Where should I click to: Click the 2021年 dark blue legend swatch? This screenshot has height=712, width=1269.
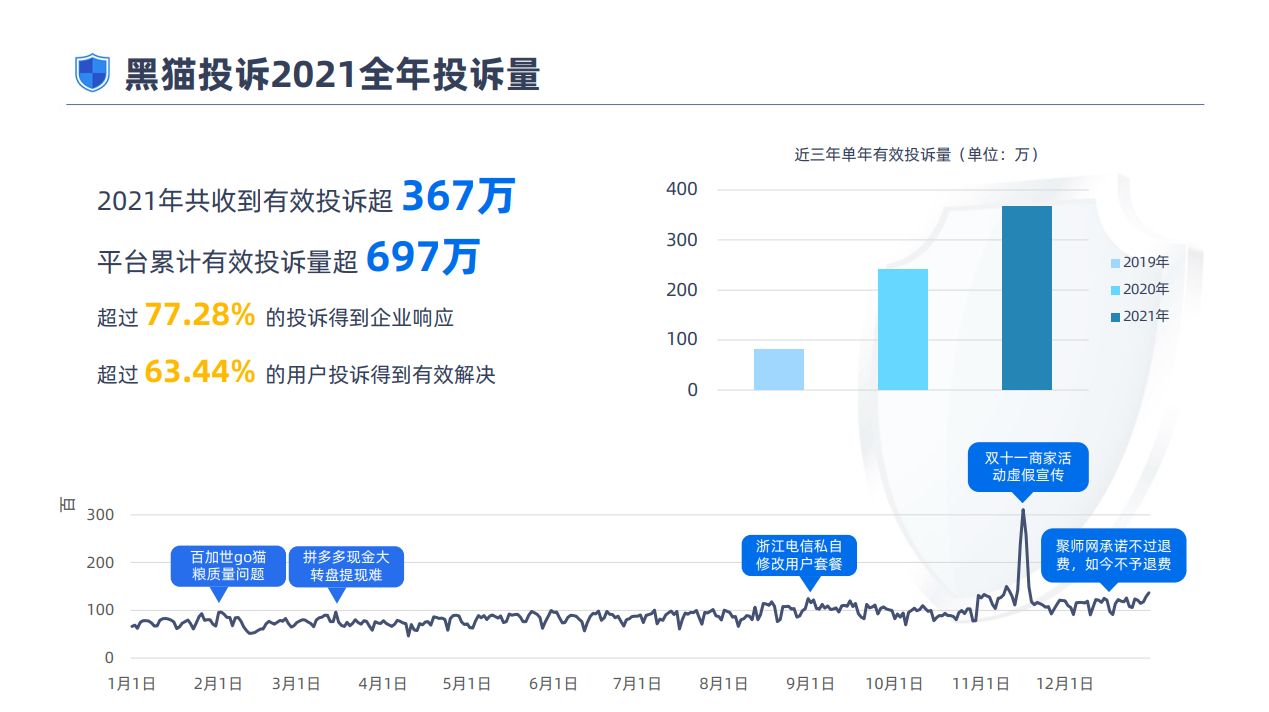click(1115, 317)
